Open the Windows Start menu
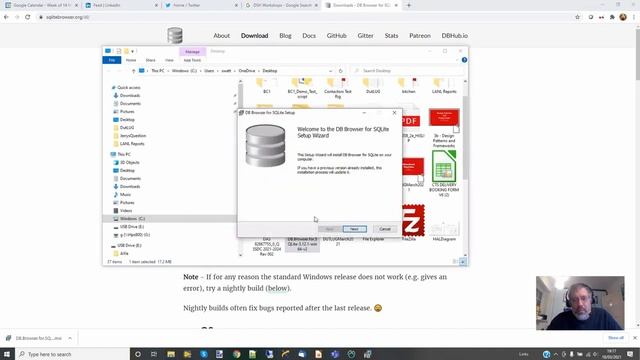Image resolution: width=640 pixels, height=360 pixels. click(7, 354)
